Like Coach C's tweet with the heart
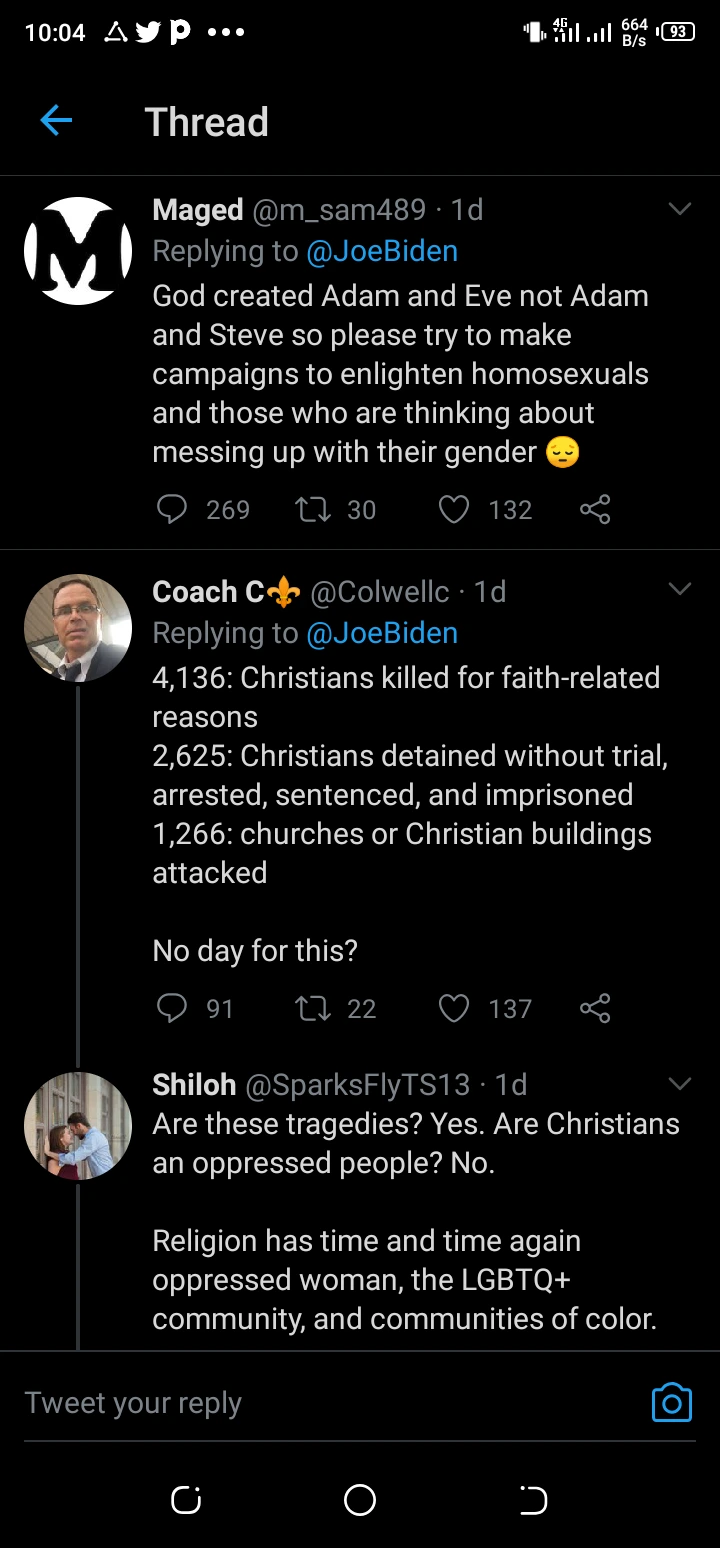Screen dimensions: 720x1548 tap(454, 1008)
